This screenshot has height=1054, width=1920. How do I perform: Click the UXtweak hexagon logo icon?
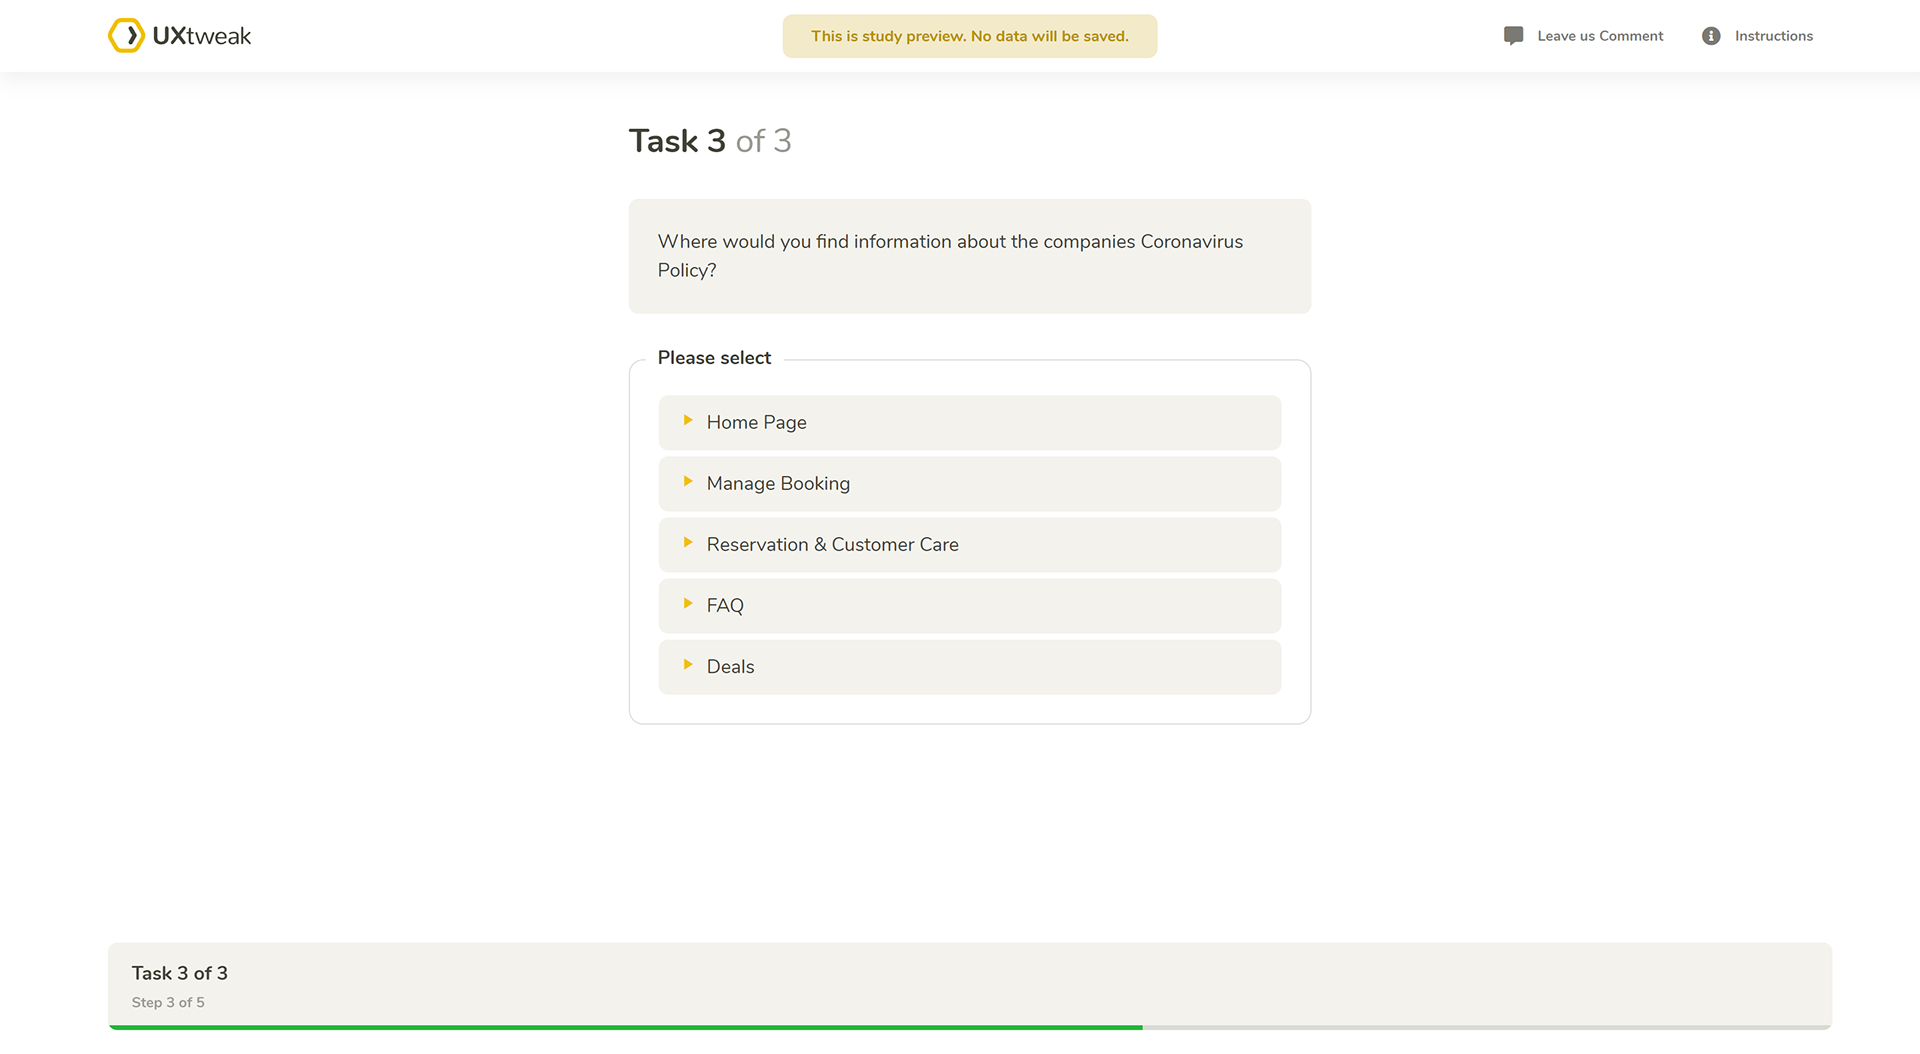point(126,36)
